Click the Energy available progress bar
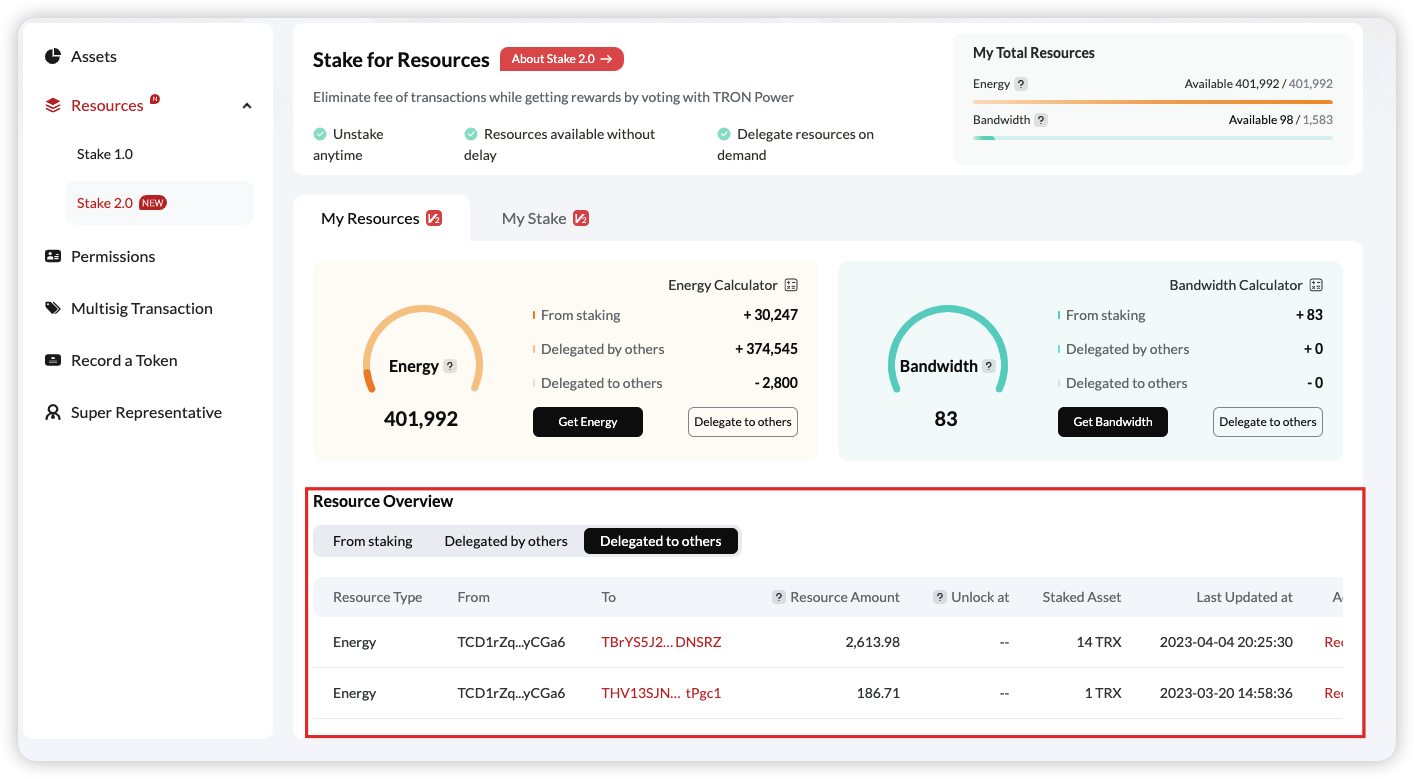Screen dimensions: 1414x779 tap(1152, 102)
